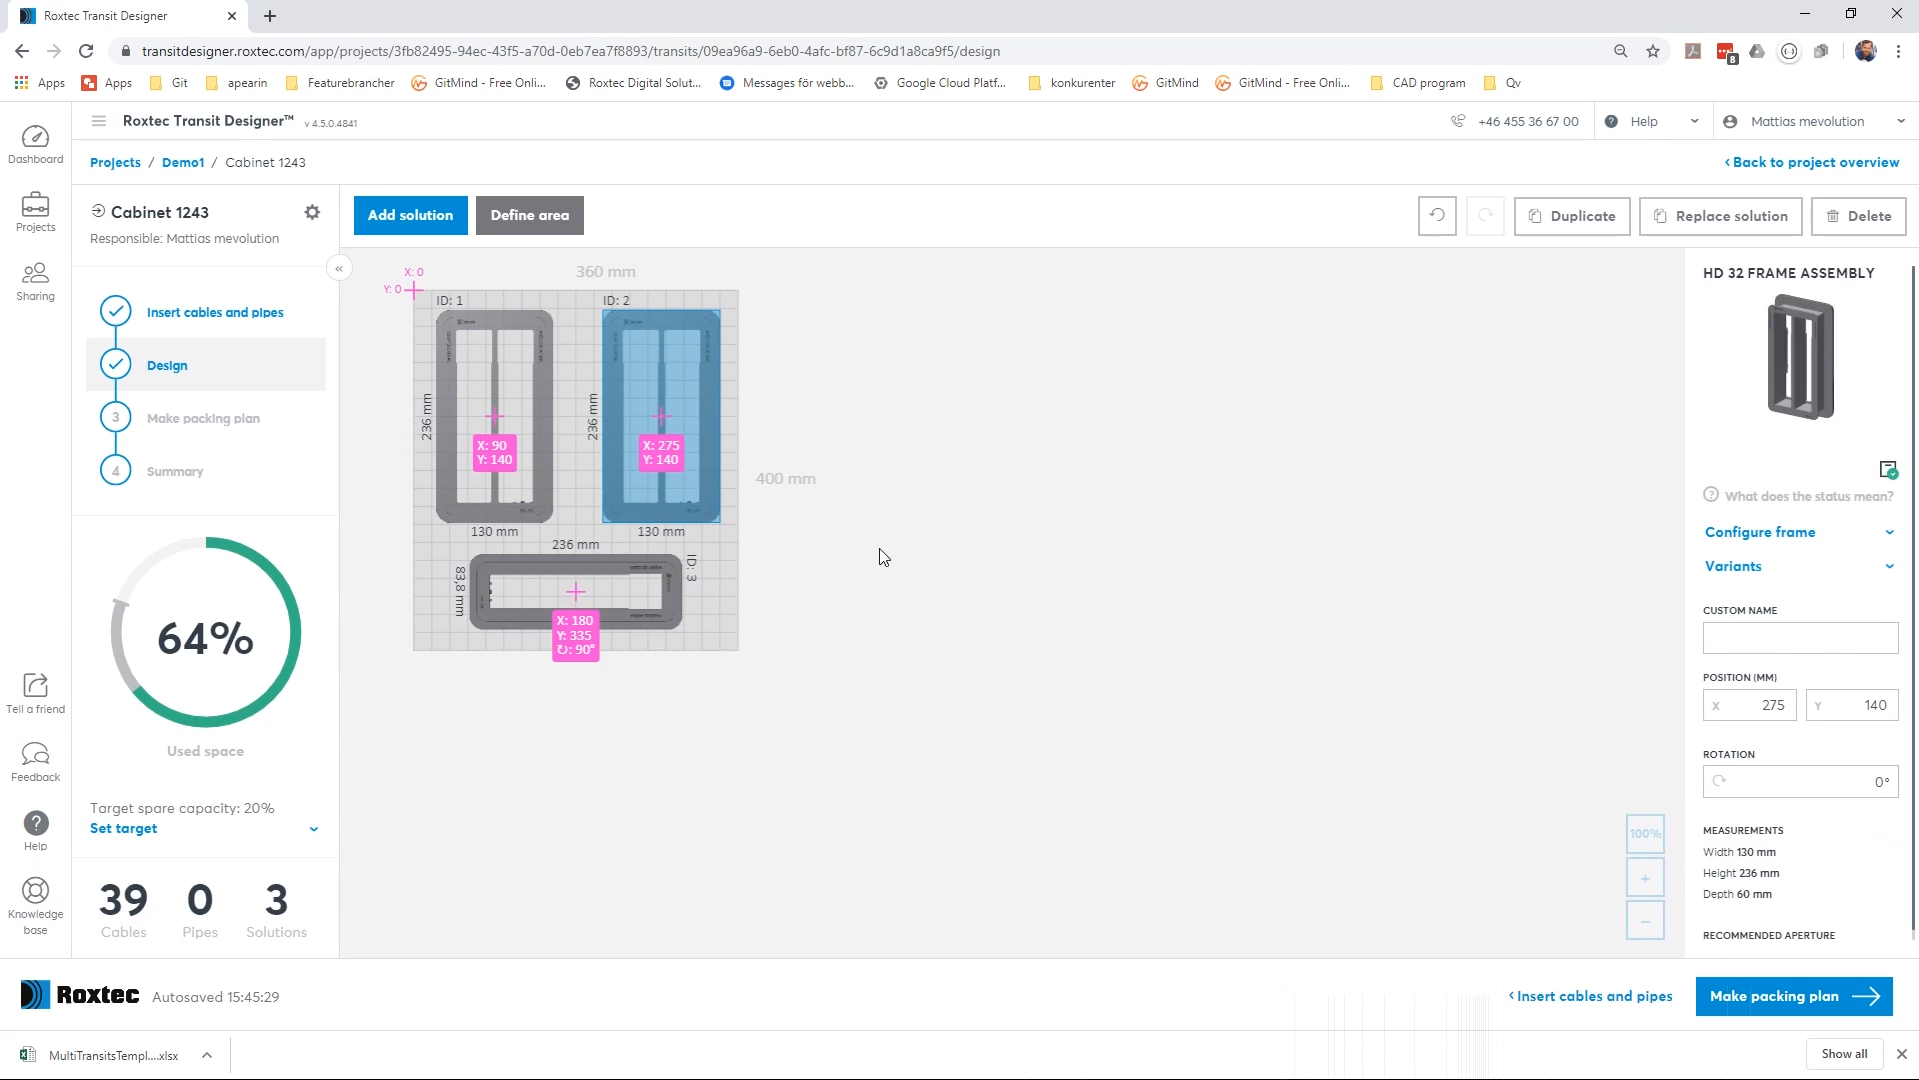The width and height of the screenshot is (1919, 1080).
Task: Click the Add solution button
Action: pos(410,216)
